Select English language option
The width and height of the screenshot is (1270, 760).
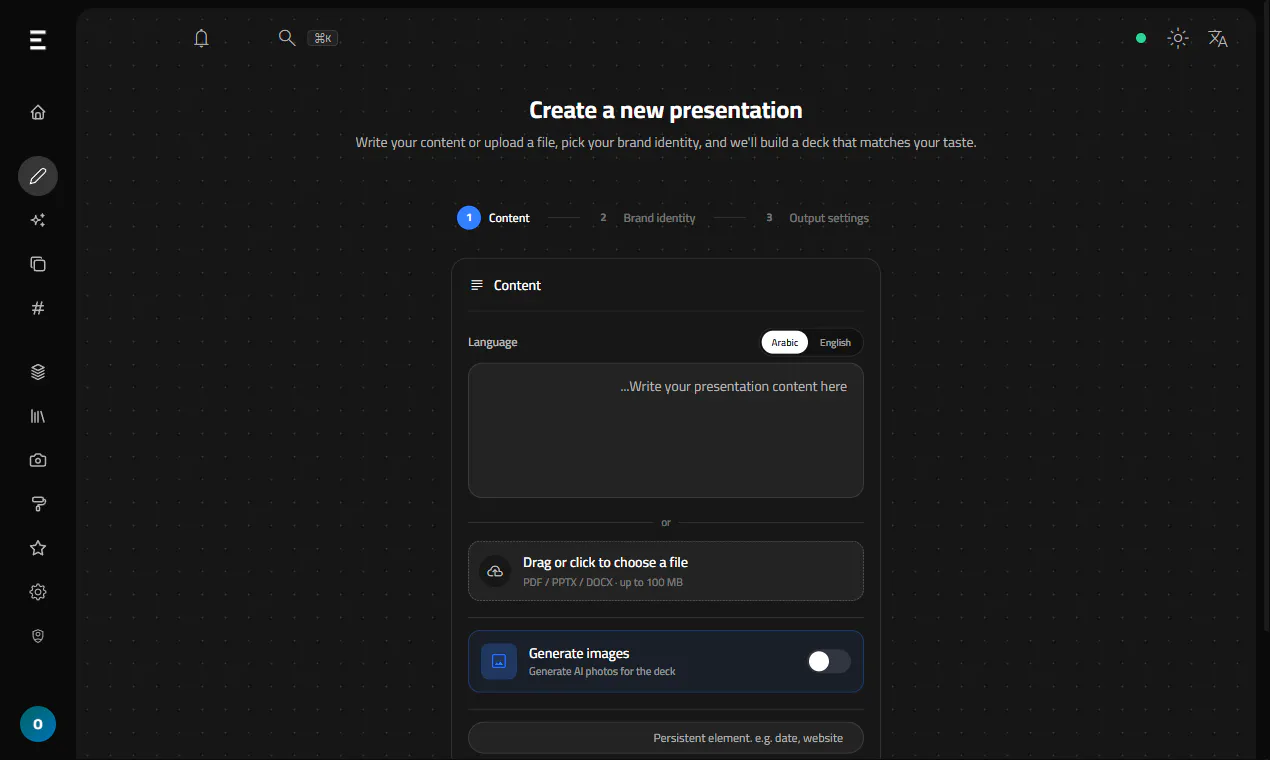pyautogui.click(x=835, y=342)
